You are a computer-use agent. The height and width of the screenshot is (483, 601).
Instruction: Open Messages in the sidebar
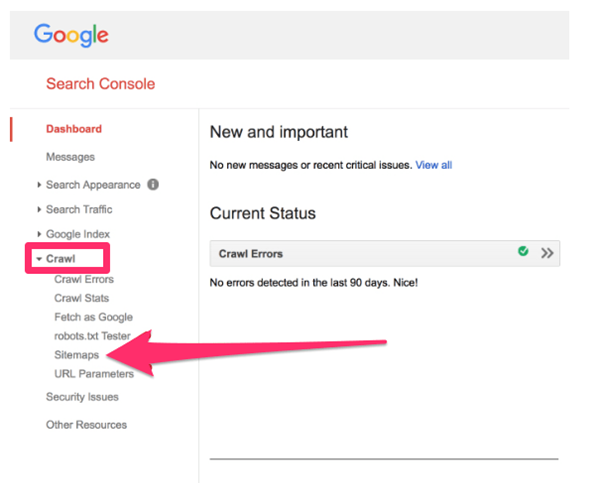tap(70, 157)
